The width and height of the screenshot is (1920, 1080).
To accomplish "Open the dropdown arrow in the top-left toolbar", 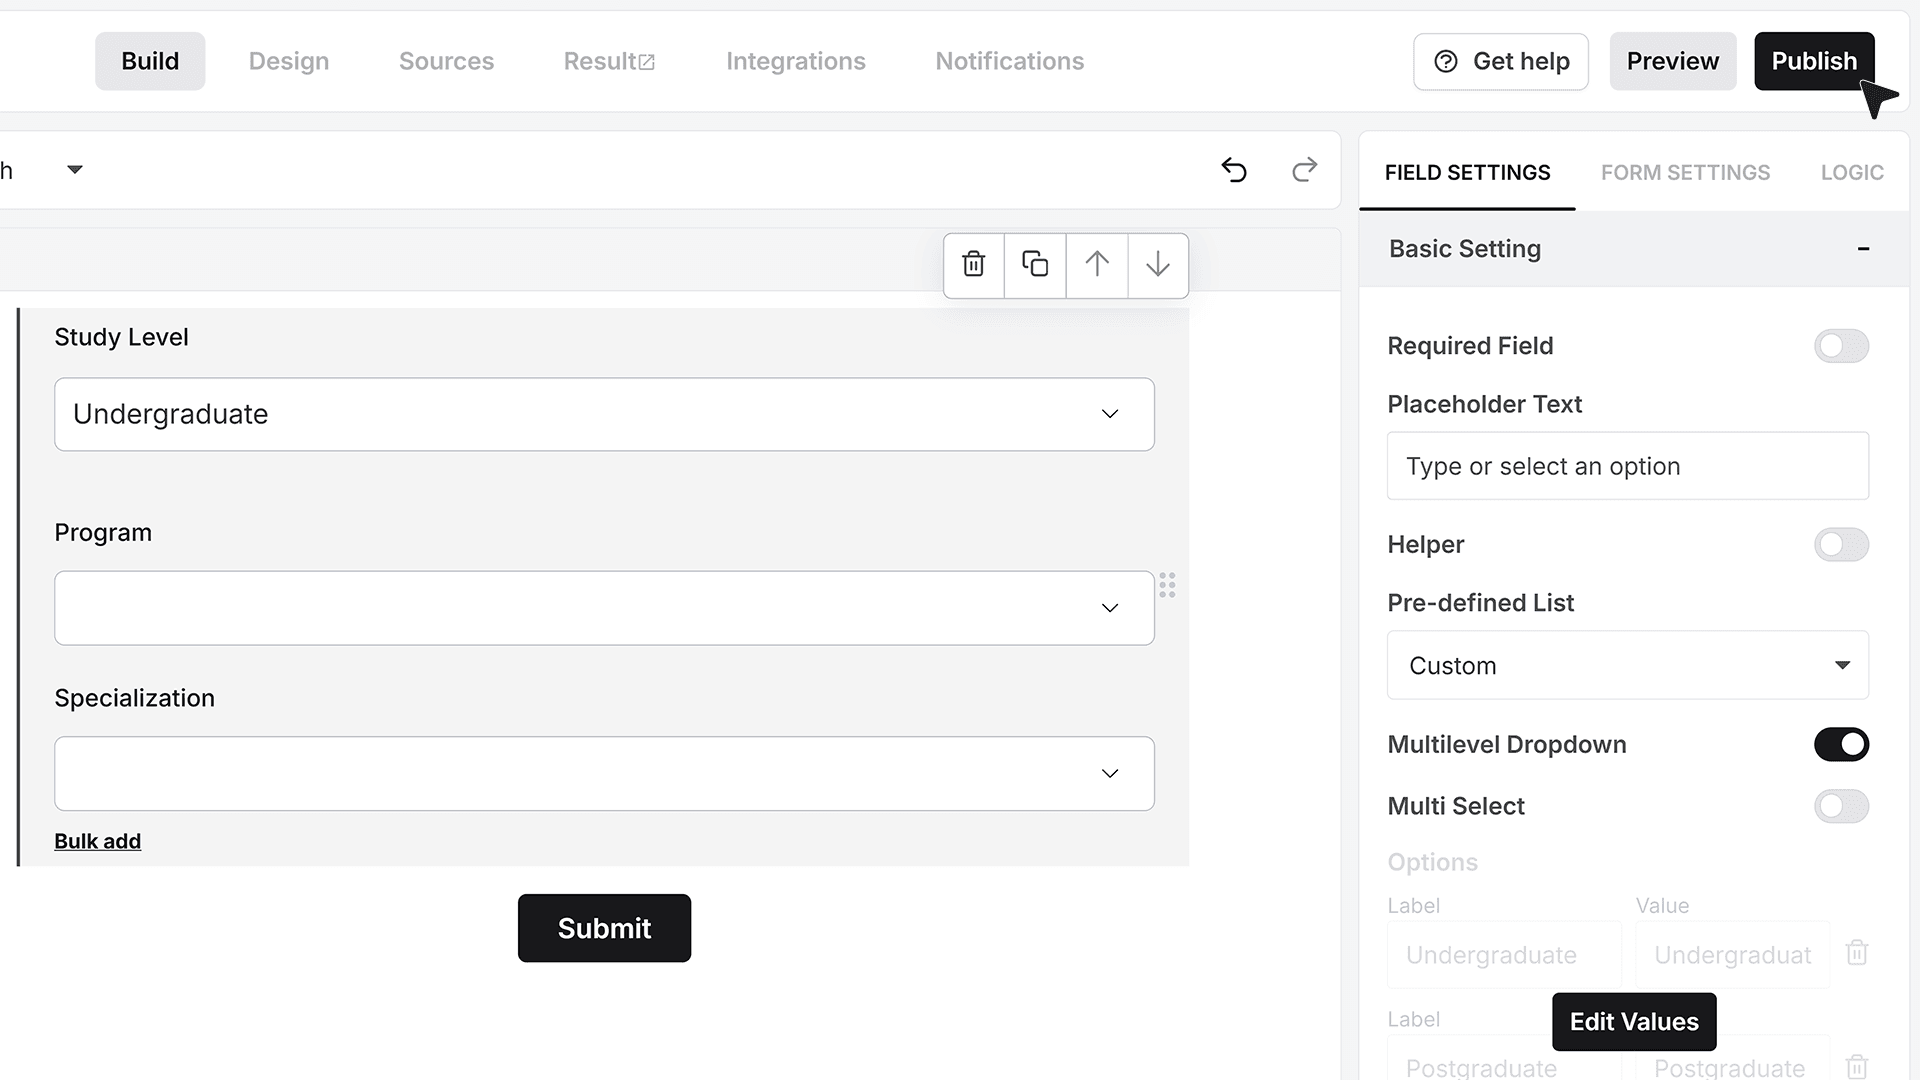I will coord(75,170).
